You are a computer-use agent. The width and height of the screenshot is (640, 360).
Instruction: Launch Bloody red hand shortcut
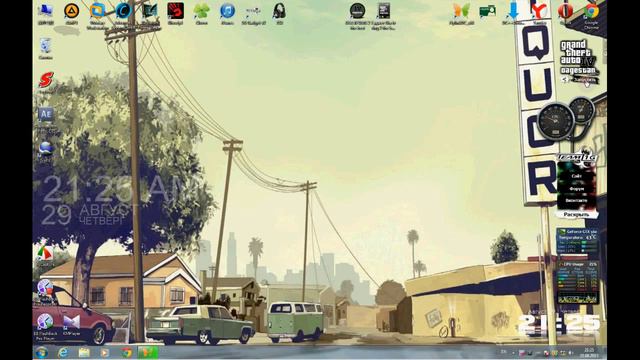pos(175,13)
